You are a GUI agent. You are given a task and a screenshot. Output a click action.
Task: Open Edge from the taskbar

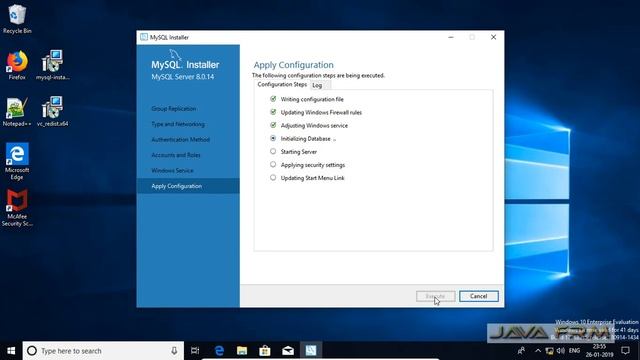tap(219, 351)
